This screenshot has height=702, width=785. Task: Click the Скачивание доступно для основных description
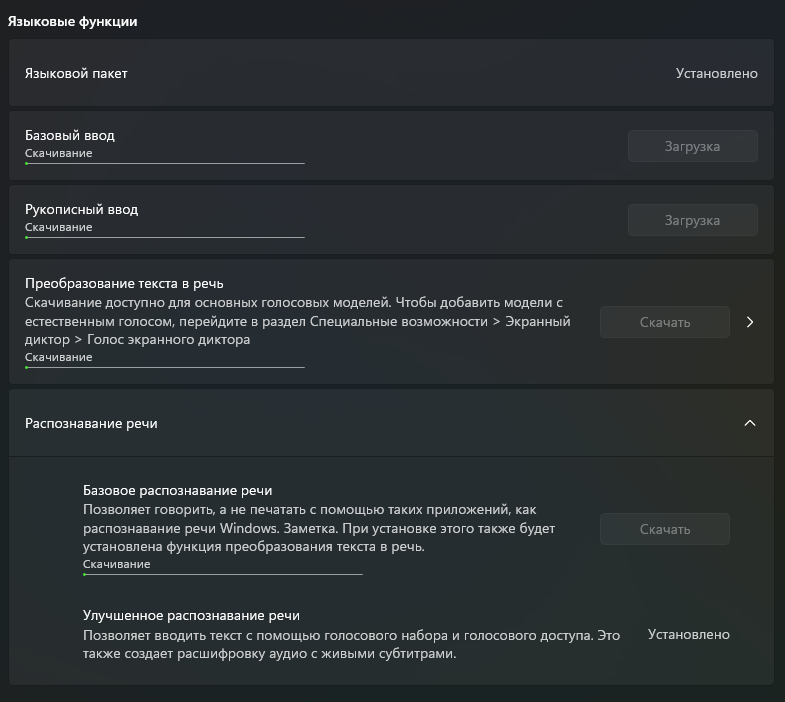pos(298,321)
